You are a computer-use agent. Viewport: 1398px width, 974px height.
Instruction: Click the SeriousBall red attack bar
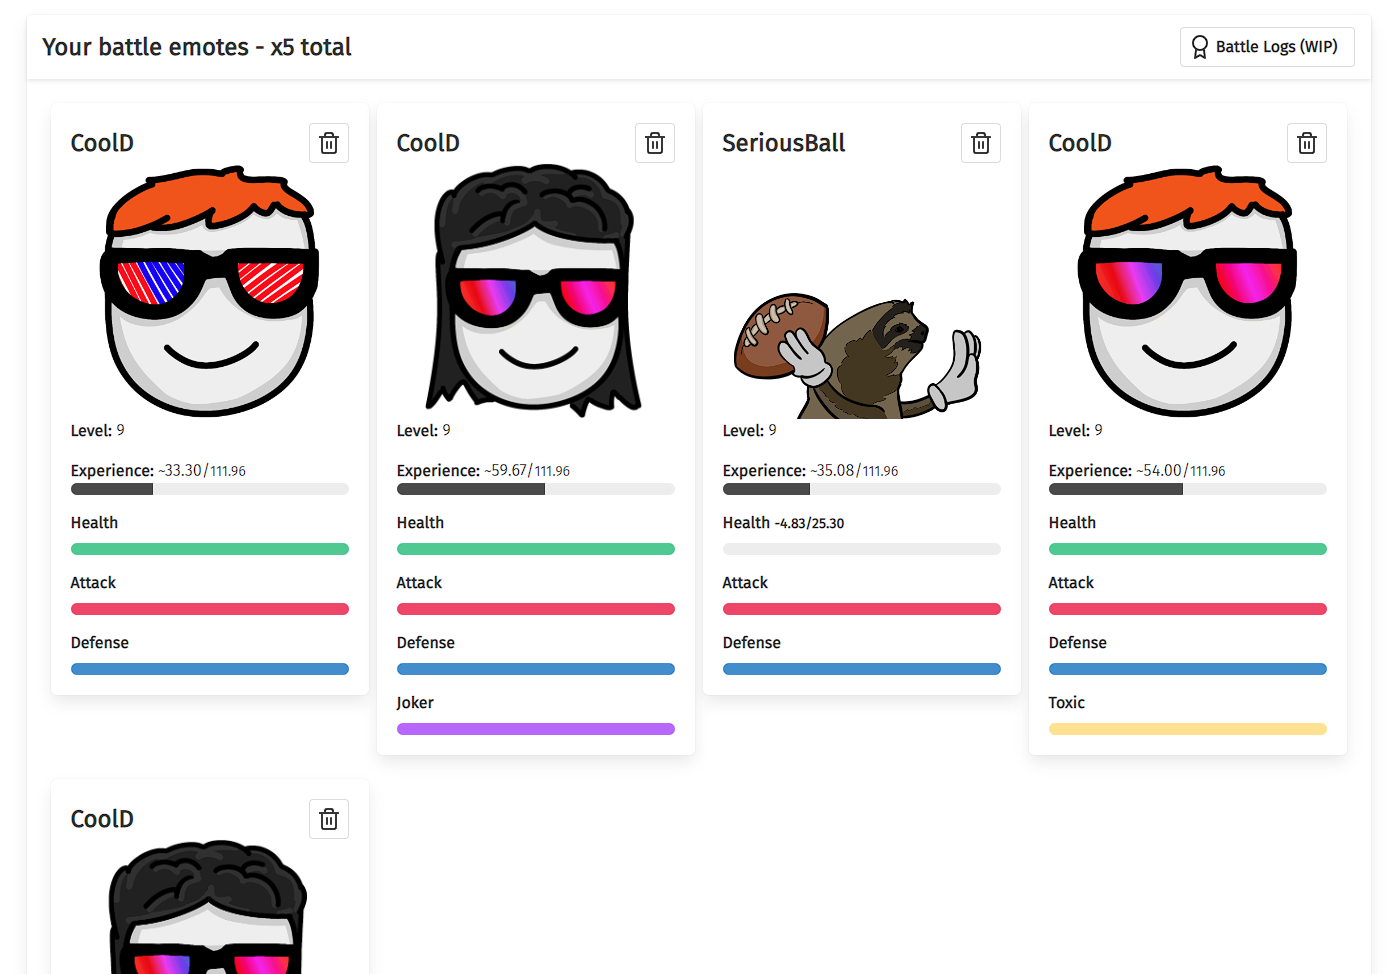click(x=862, y=609)
